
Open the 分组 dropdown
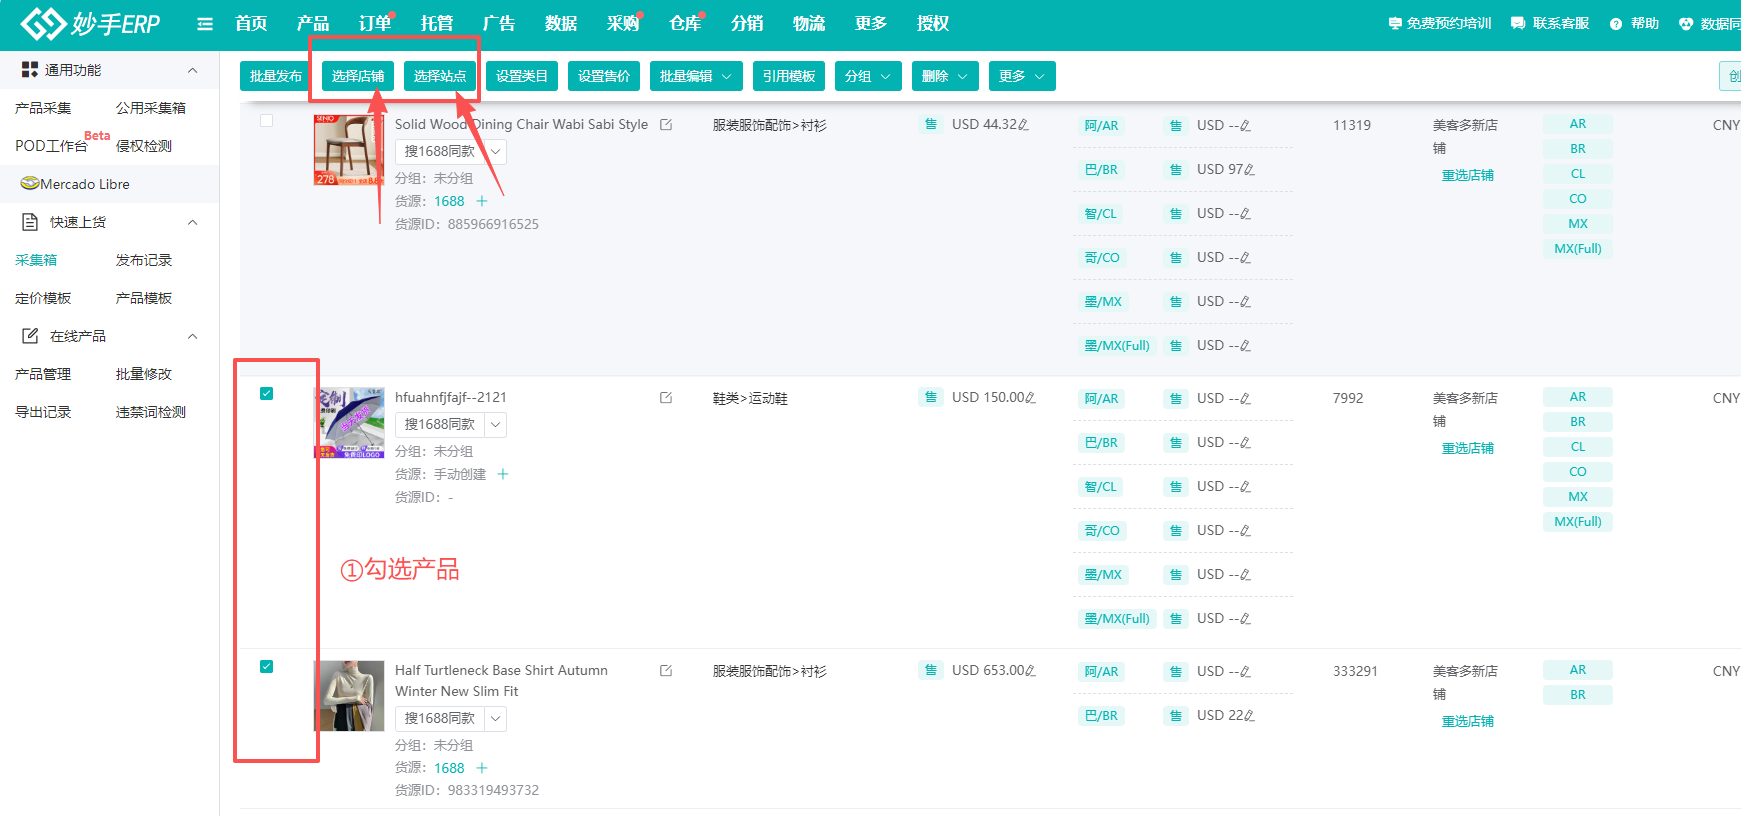point(868,76)
